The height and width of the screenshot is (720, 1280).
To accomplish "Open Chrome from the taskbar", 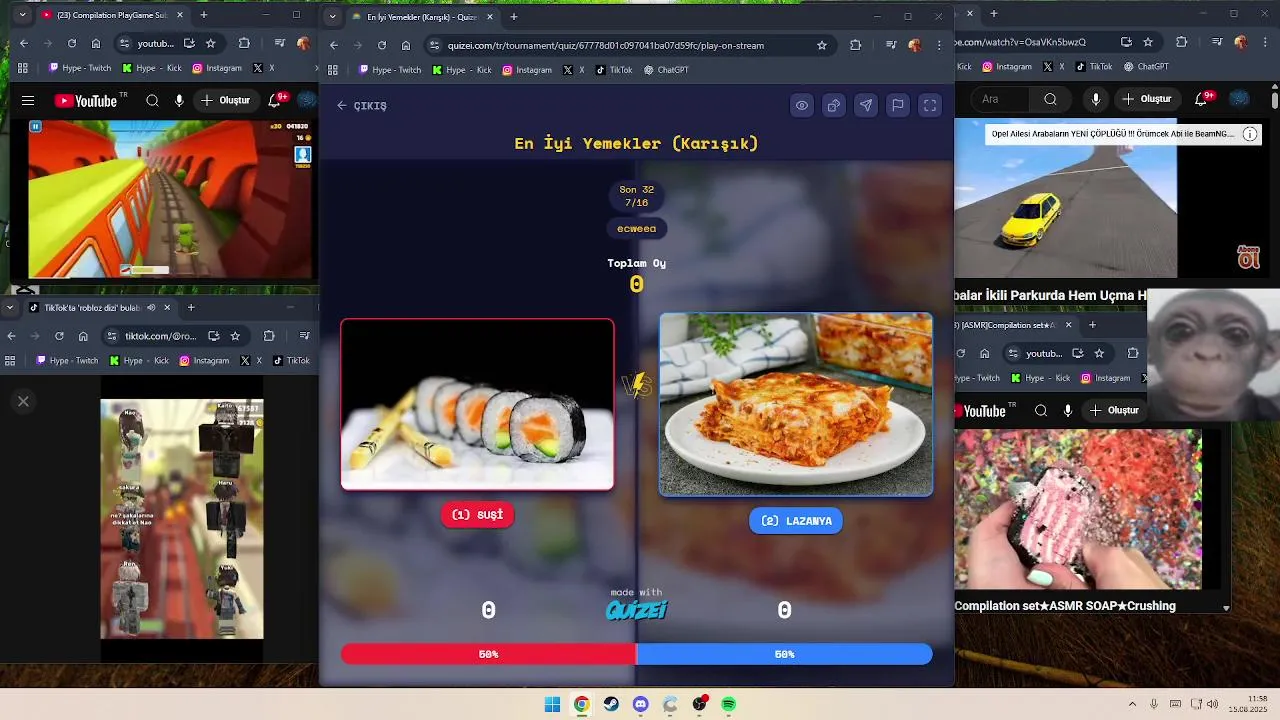I will (x=581, y=704).
